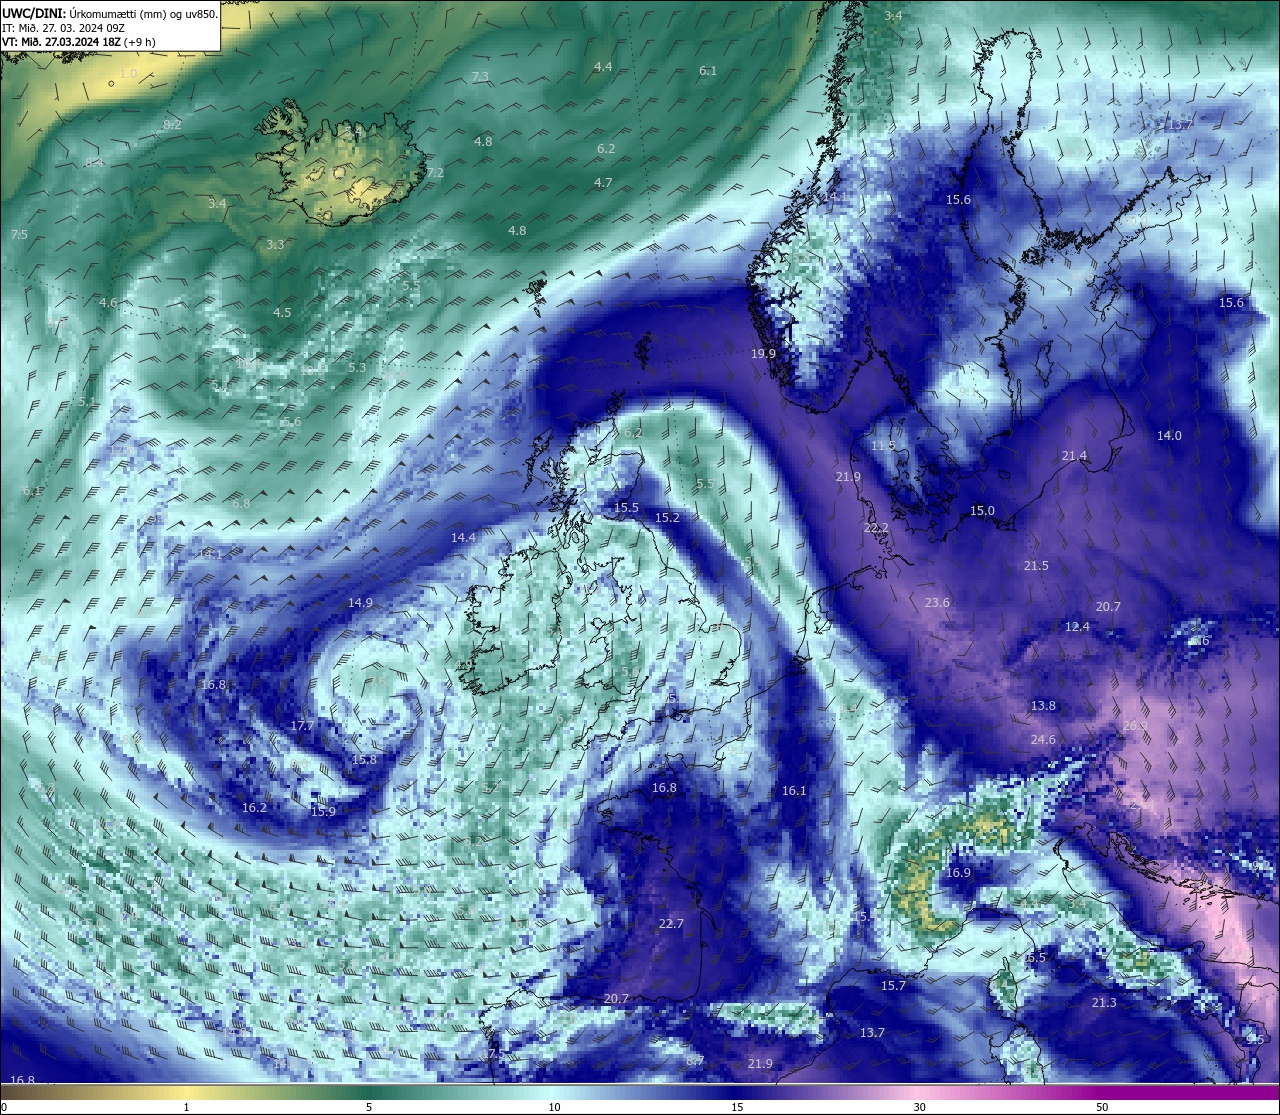The width and height of the screenshot is (1280, 1115).
Task: Click the 7.3 value label
Action: (x=480, y=77)
